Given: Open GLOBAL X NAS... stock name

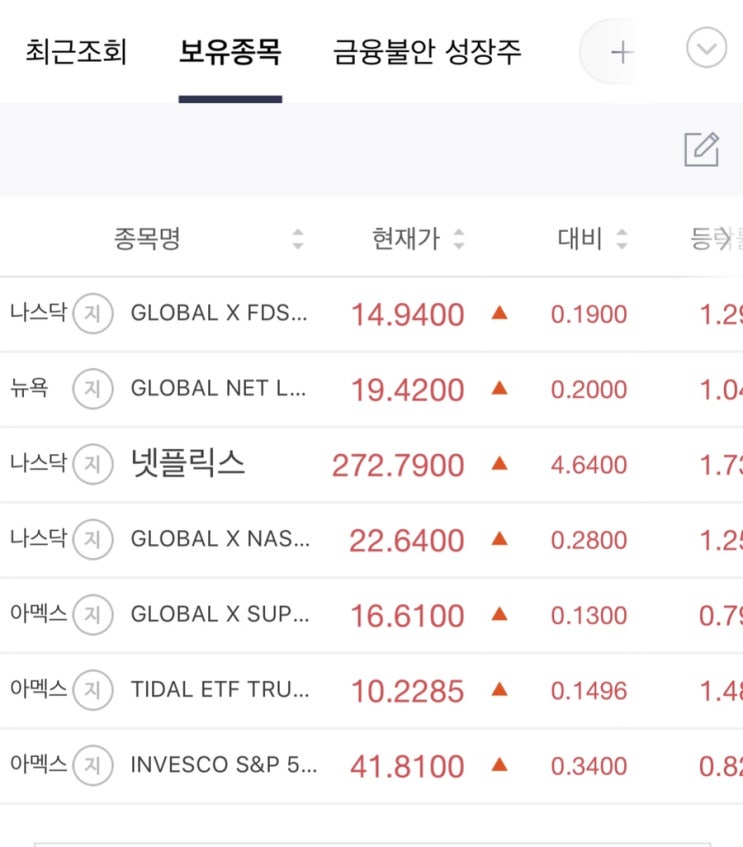Looking at the screenshot, I should [x=220, y=539].
